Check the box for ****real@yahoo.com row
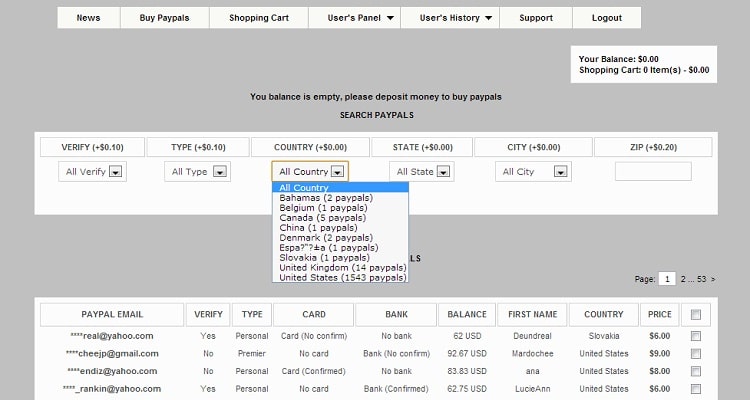The image size is (750, 400). tap(696, 336)
